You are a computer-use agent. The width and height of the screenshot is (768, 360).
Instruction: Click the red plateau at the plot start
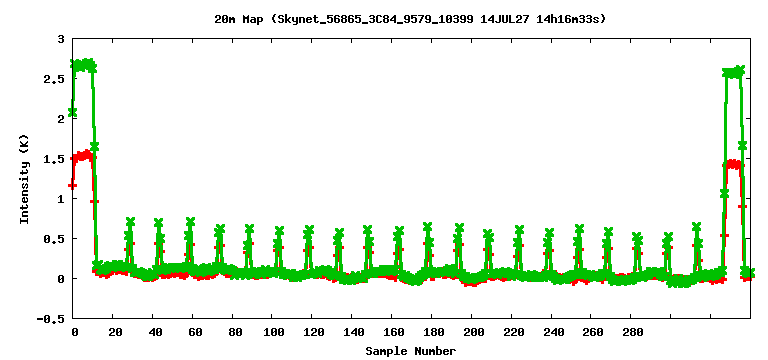pos(82,156)
